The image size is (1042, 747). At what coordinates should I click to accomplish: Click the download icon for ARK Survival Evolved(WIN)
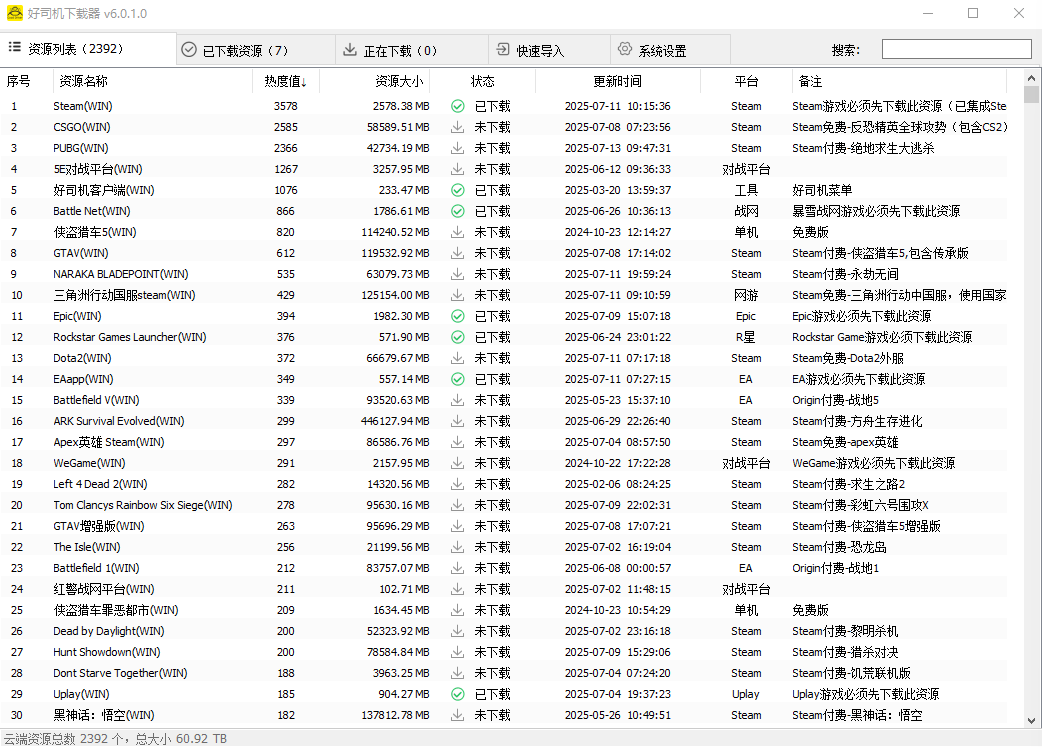click(x=457, y=421)
